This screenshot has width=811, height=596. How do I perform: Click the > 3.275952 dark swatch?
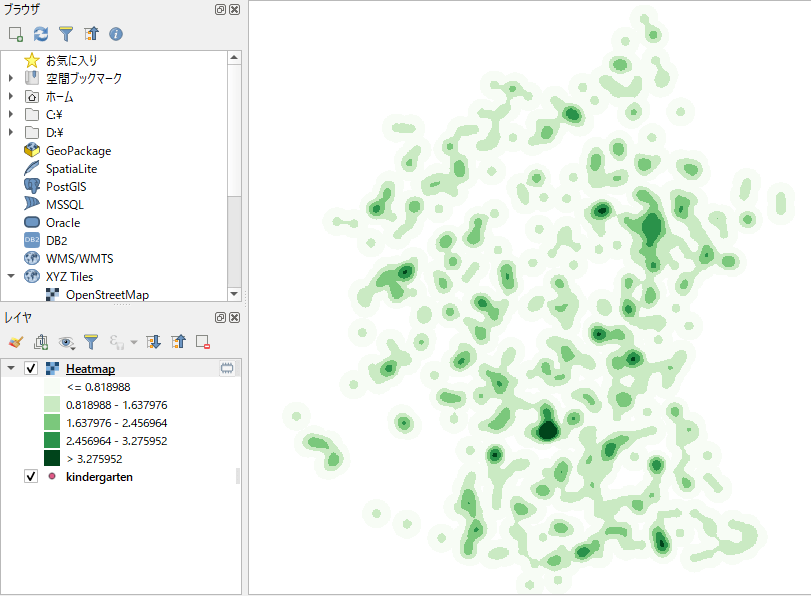click(52, 458)
